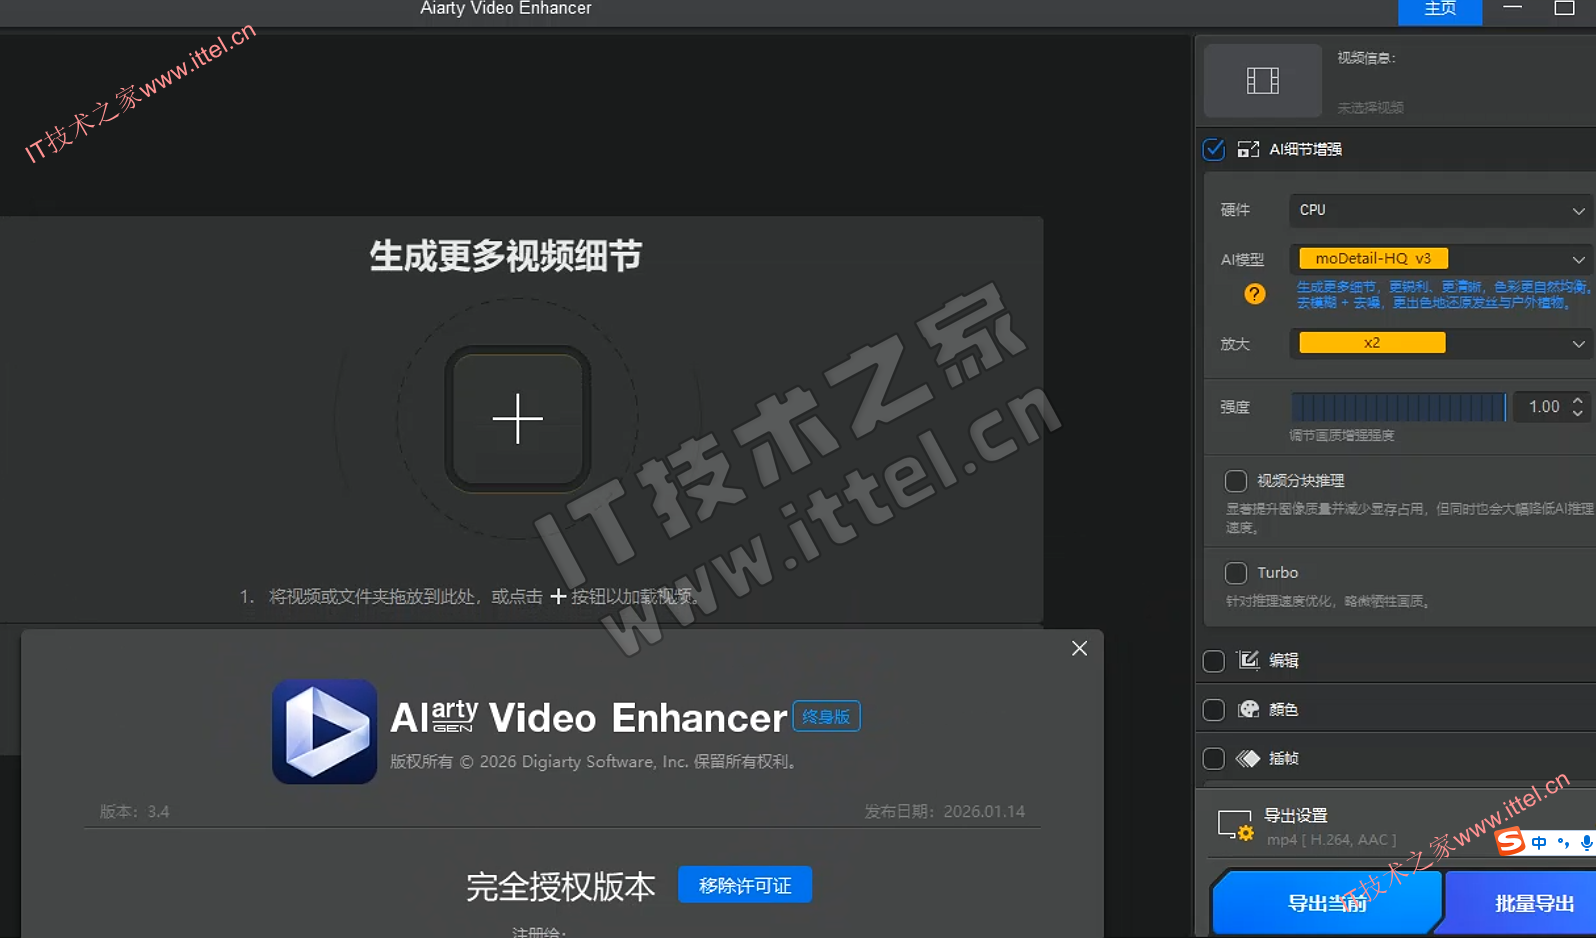The height and width of the screenshot is (938, 1596).
Task: Open the 放大 x2 scale dropdown
Action: (x=1440, y=343)
